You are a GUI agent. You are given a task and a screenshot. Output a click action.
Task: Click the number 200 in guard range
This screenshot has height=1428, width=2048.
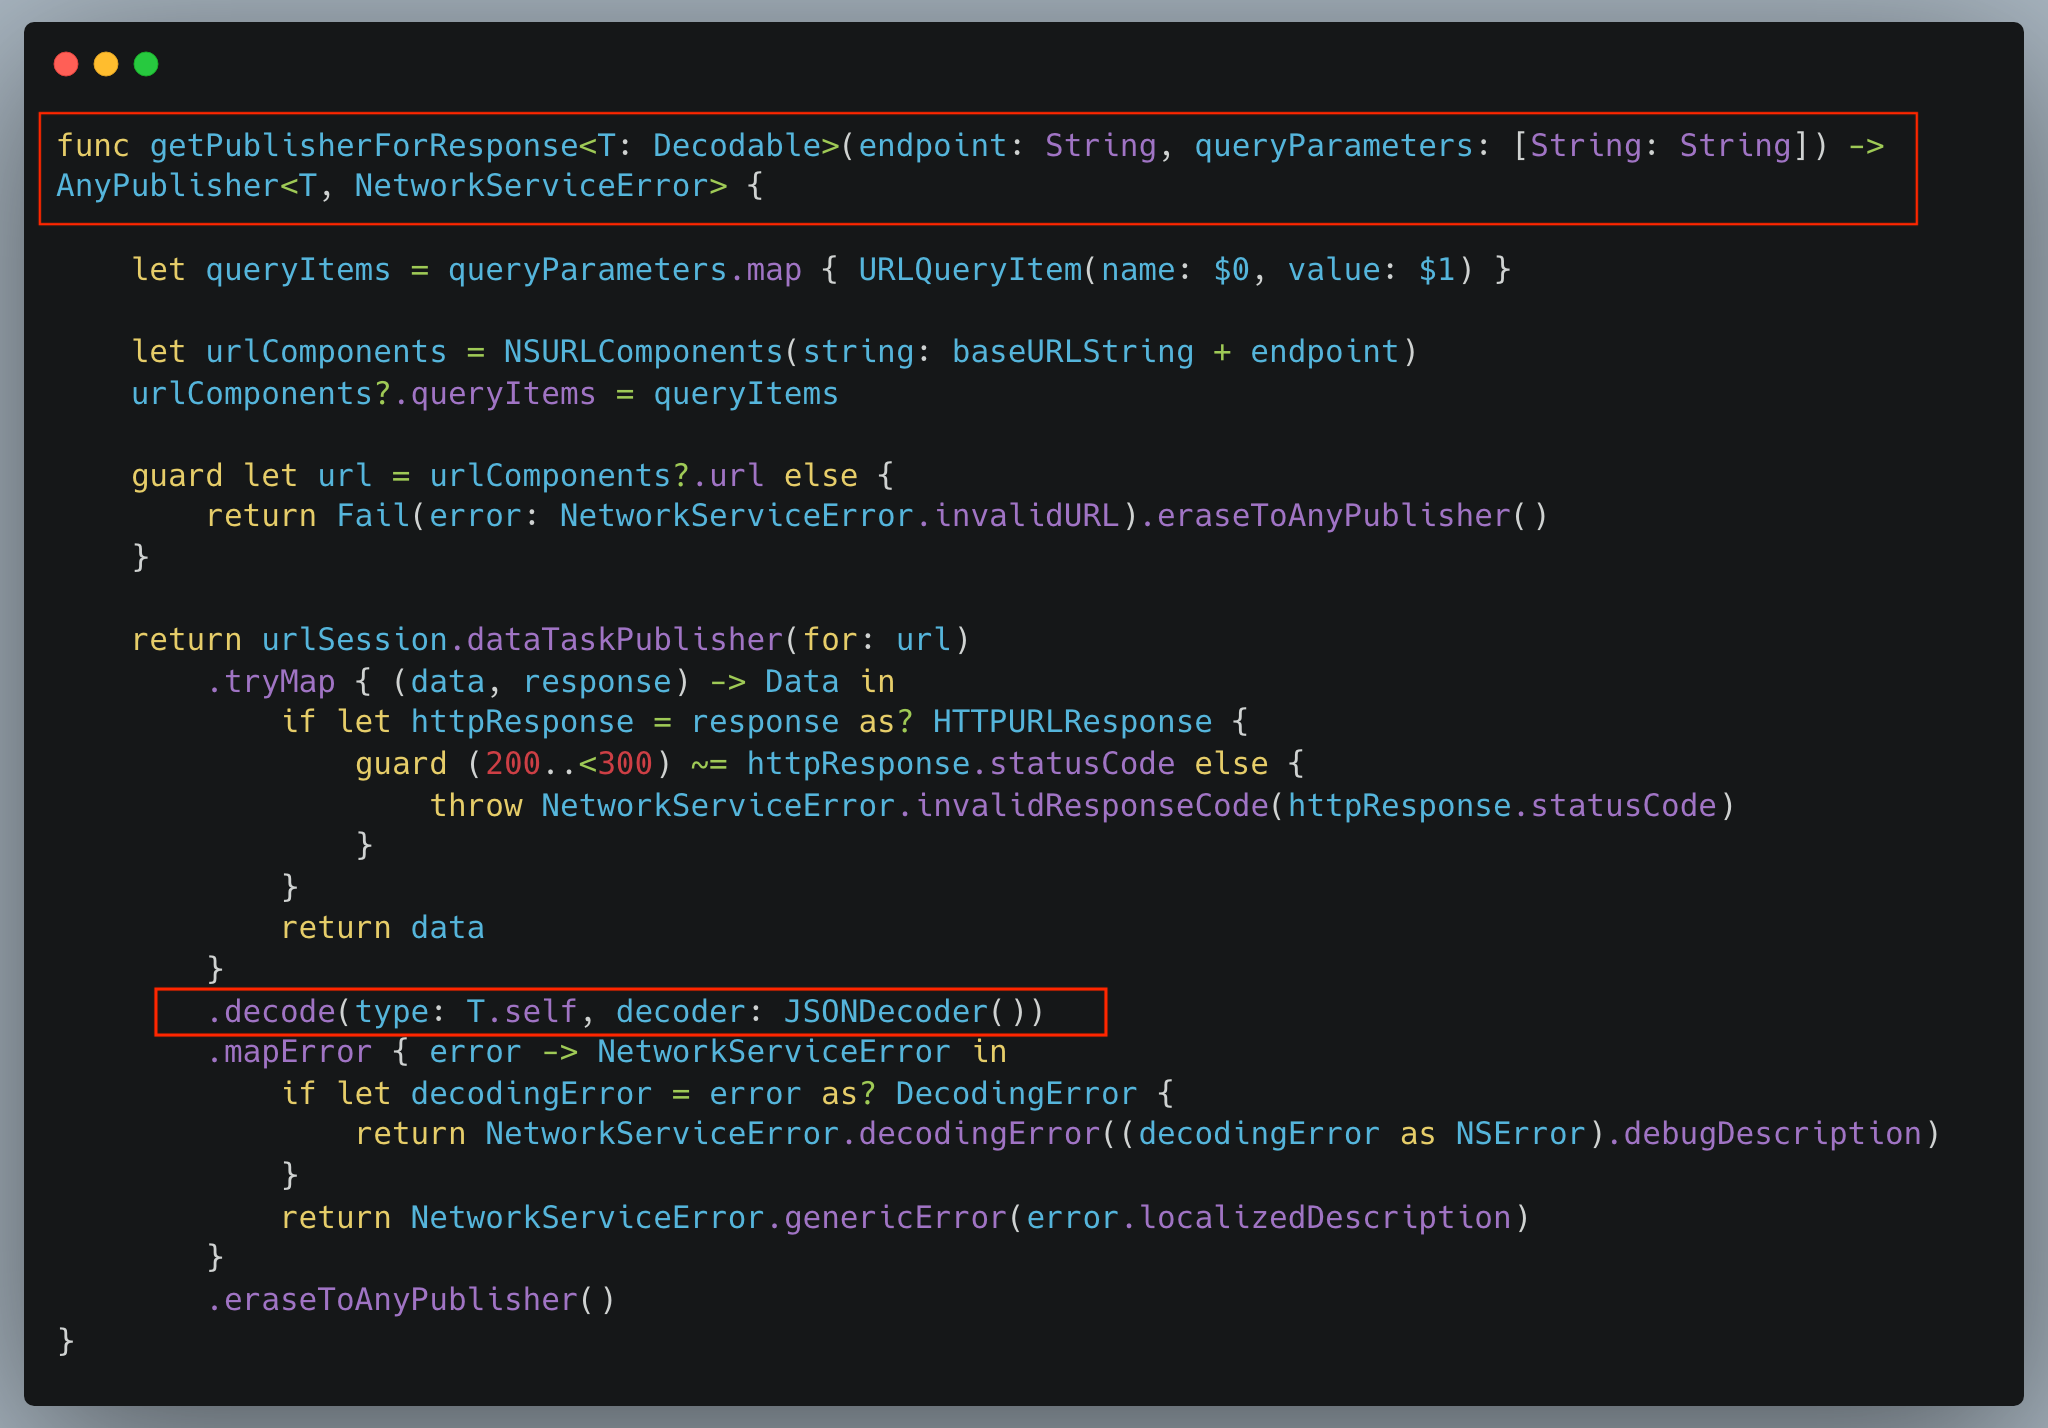(x=512, y=764)
